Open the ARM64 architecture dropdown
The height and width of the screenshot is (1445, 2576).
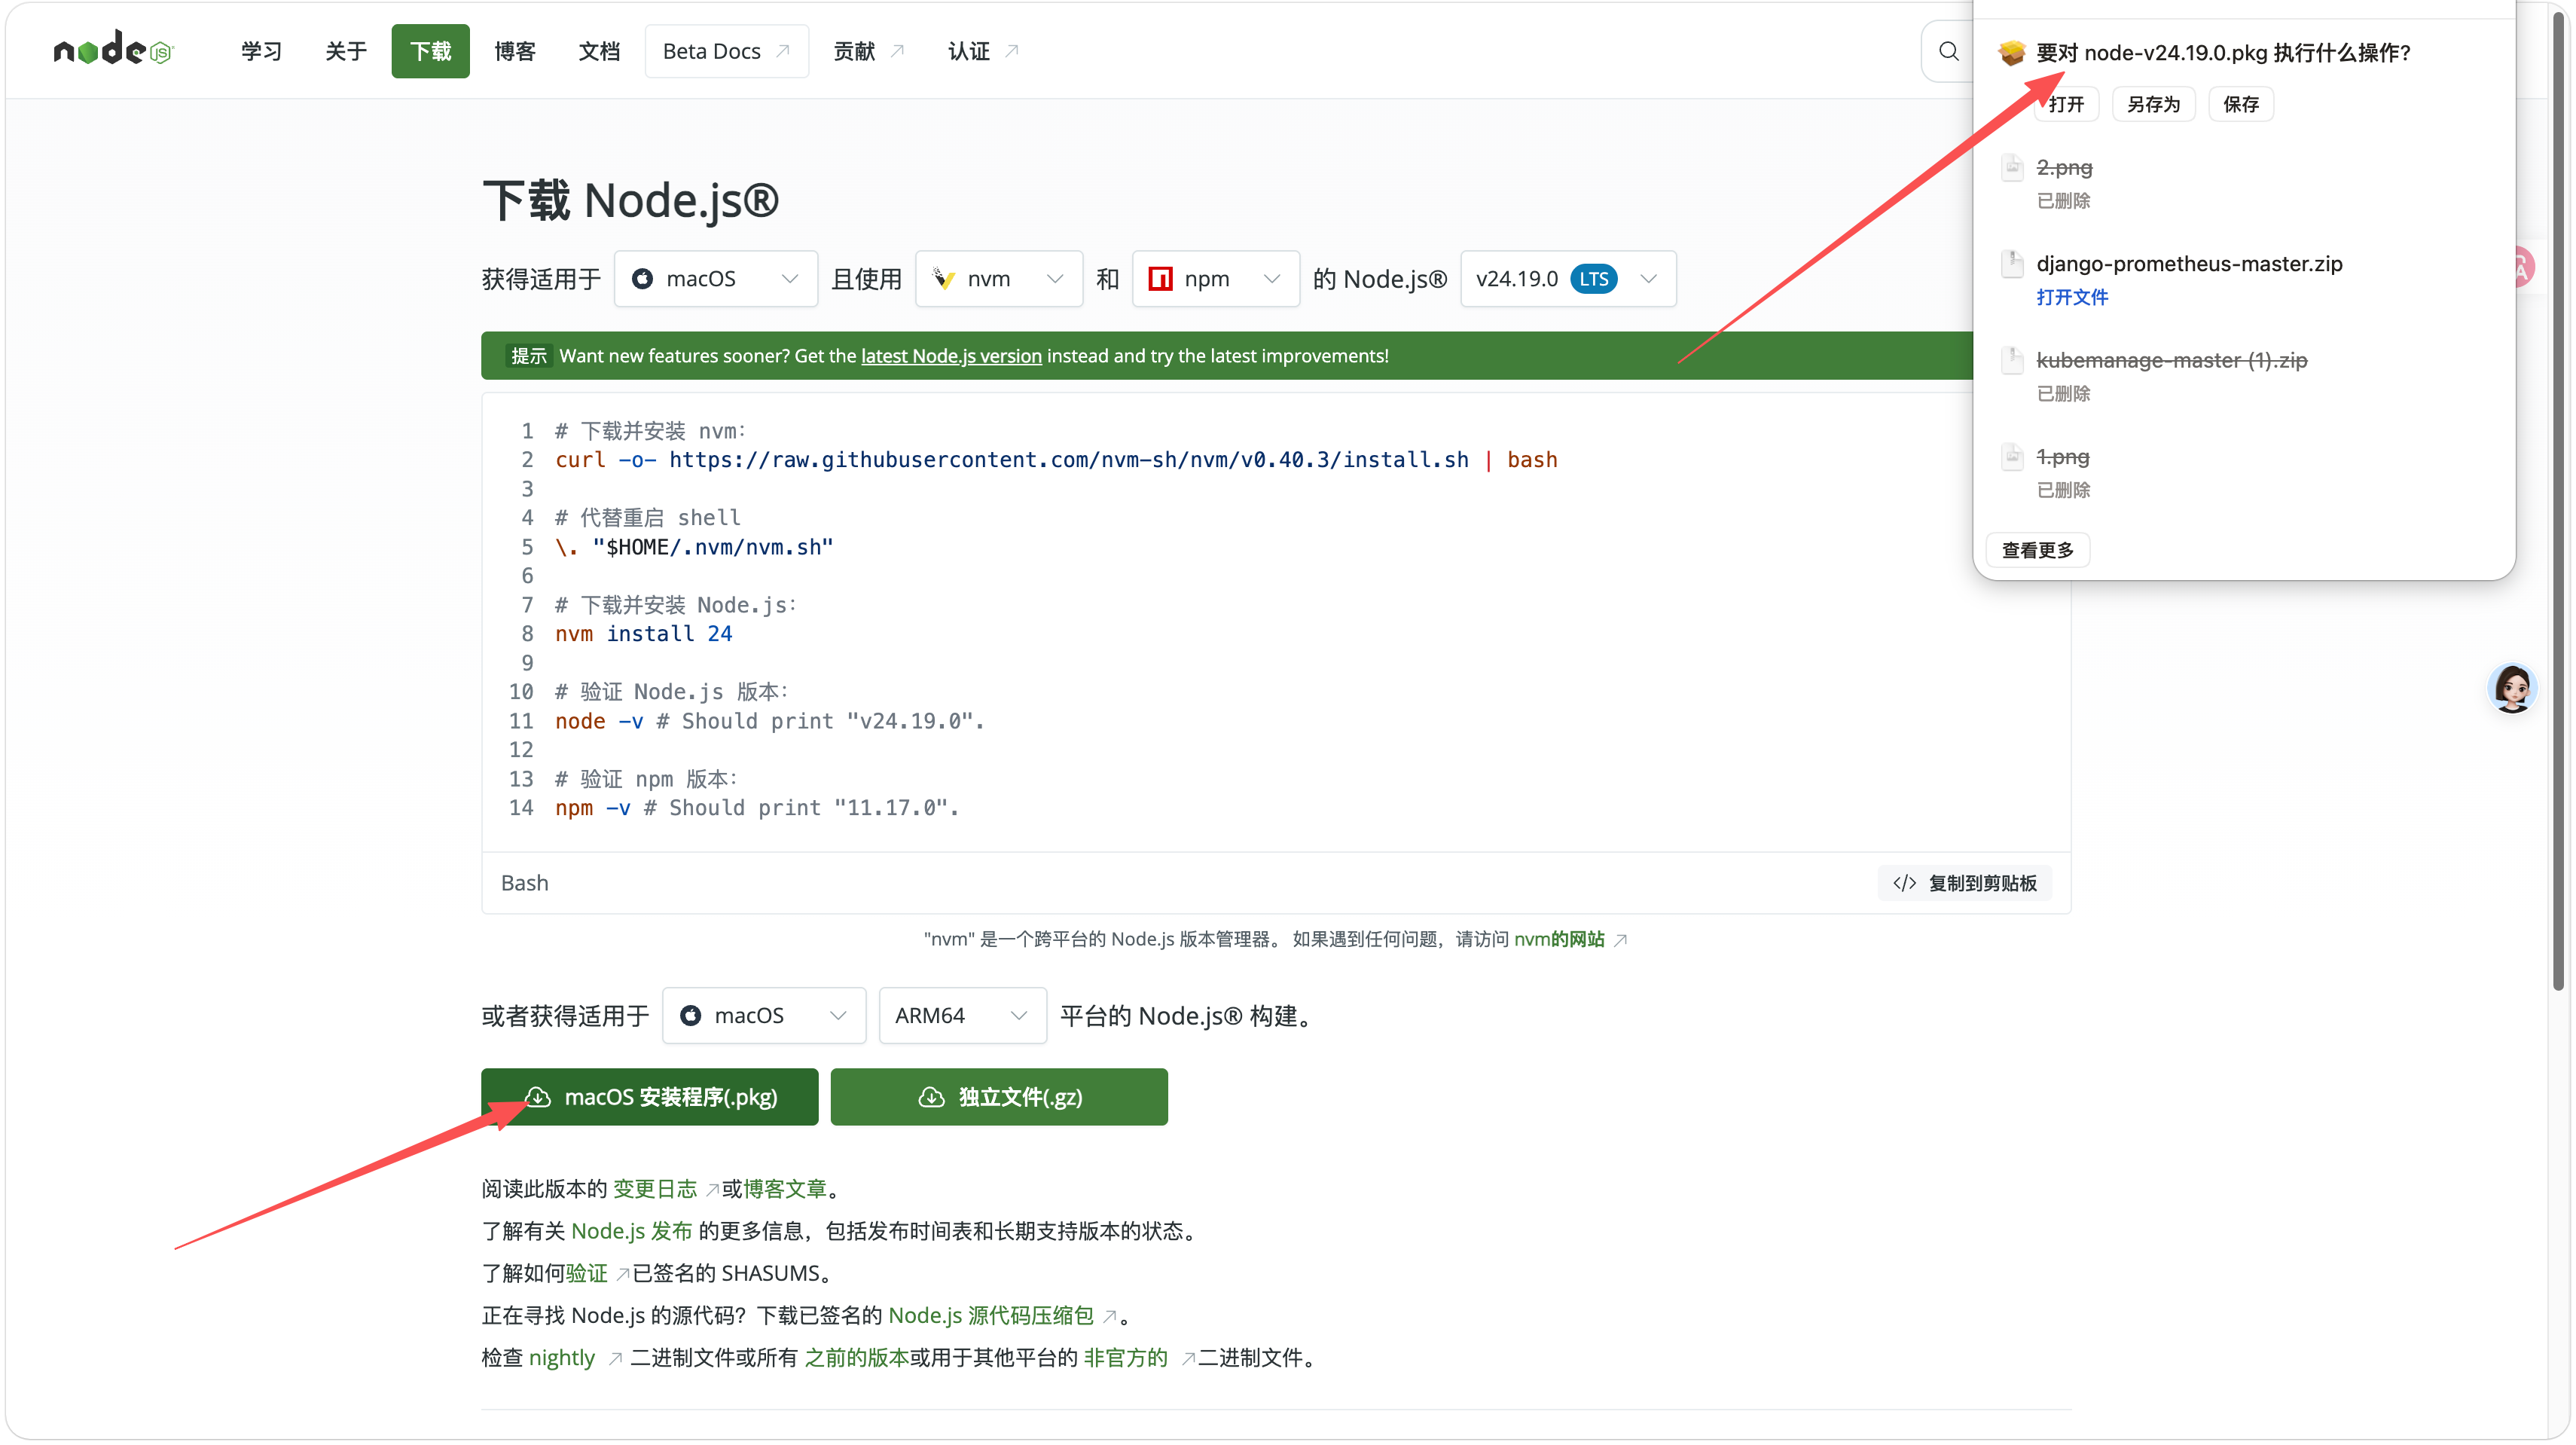pyautogui.click(x=962, y=1015)
